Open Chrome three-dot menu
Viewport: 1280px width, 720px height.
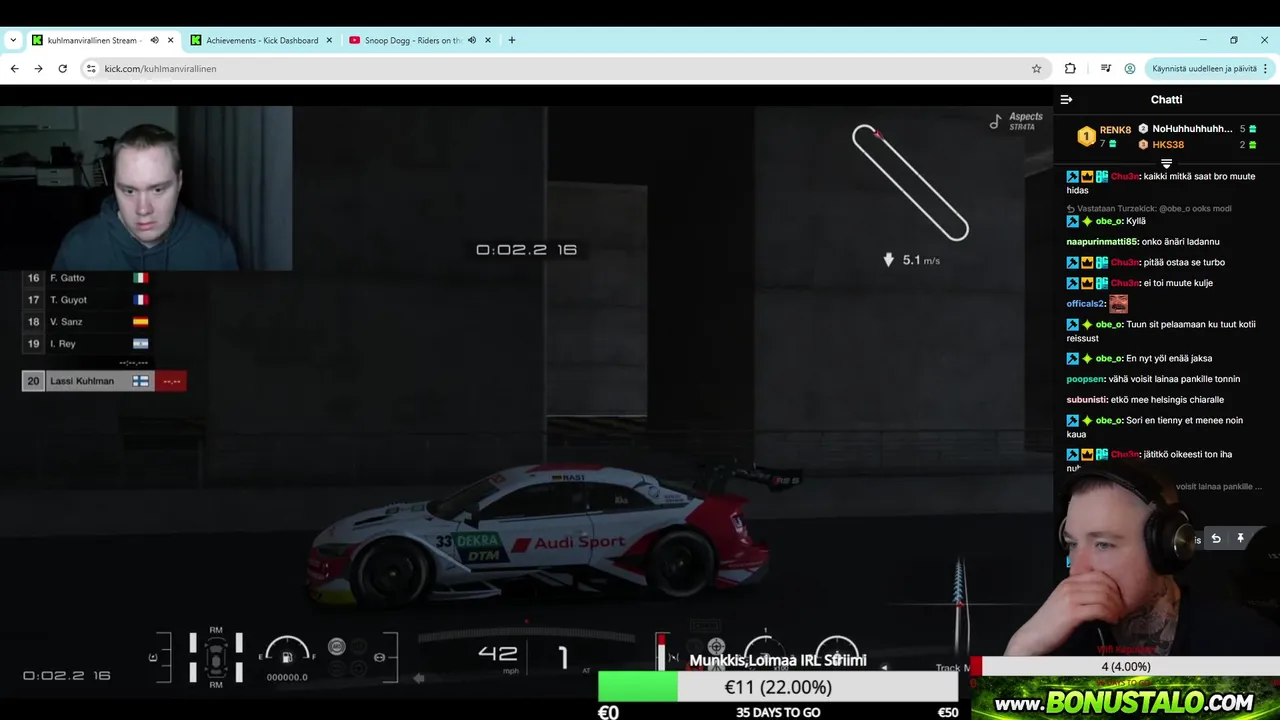(1265, 68)
